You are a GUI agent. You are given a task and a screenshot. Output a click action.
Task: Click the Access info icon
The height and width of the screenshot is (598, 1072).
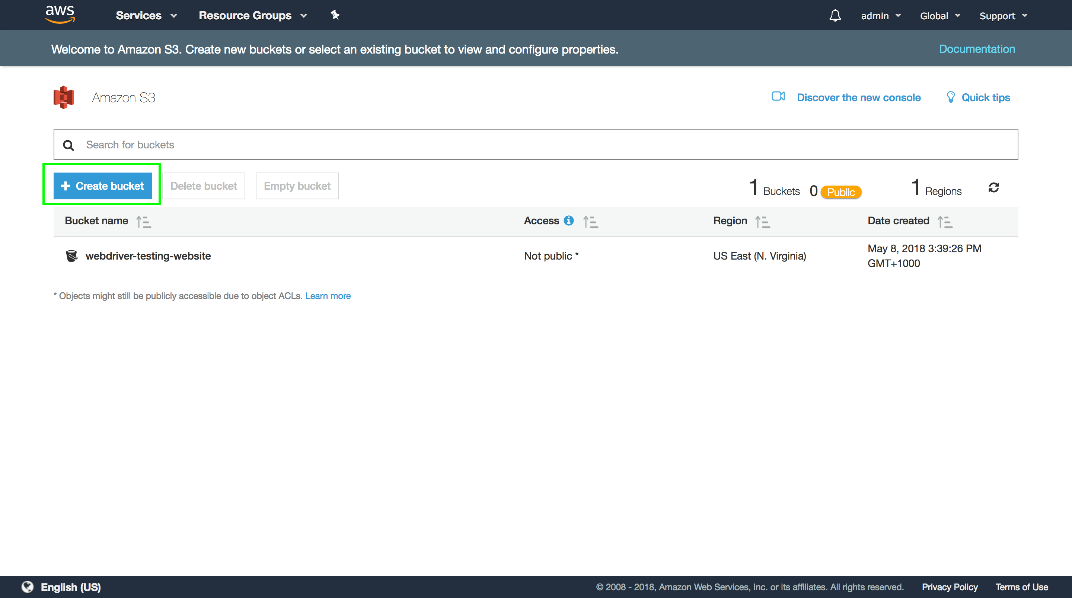pyautogui.click(x=568, y=221)
